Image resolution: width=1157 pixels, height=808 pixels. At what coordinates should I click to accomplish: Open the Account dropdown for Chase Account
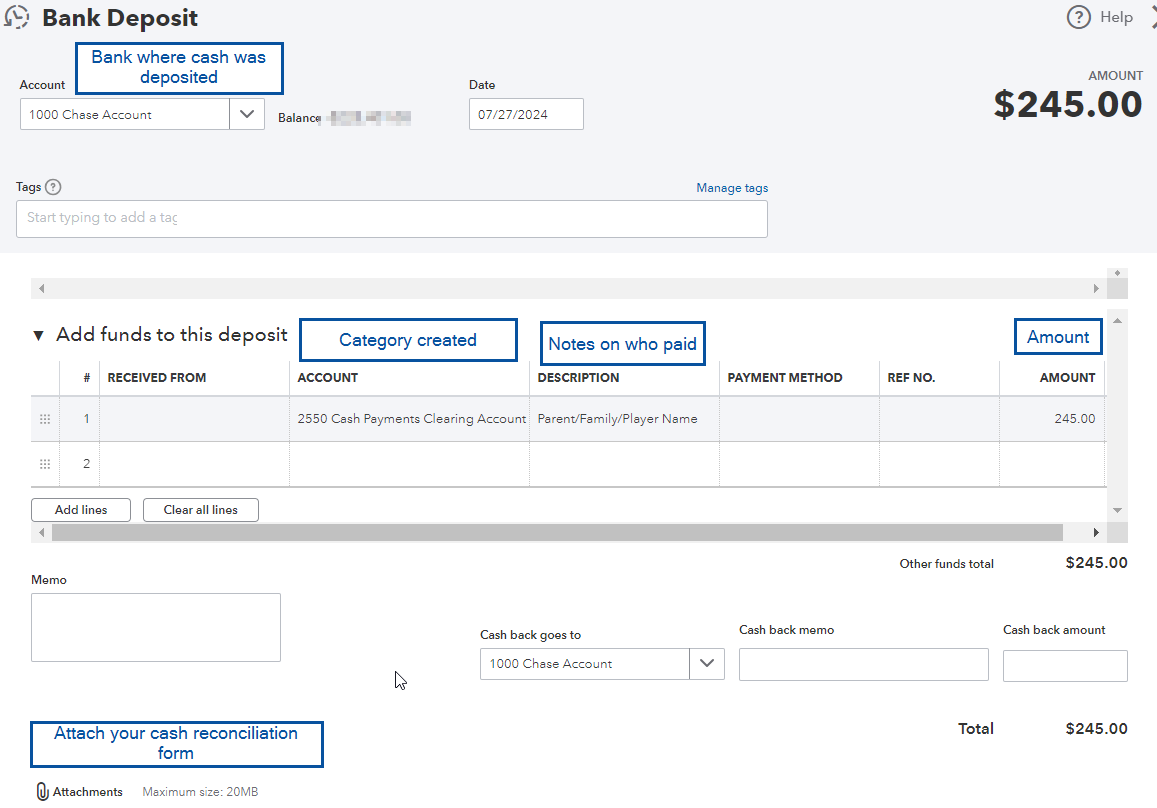click(246, 114)
